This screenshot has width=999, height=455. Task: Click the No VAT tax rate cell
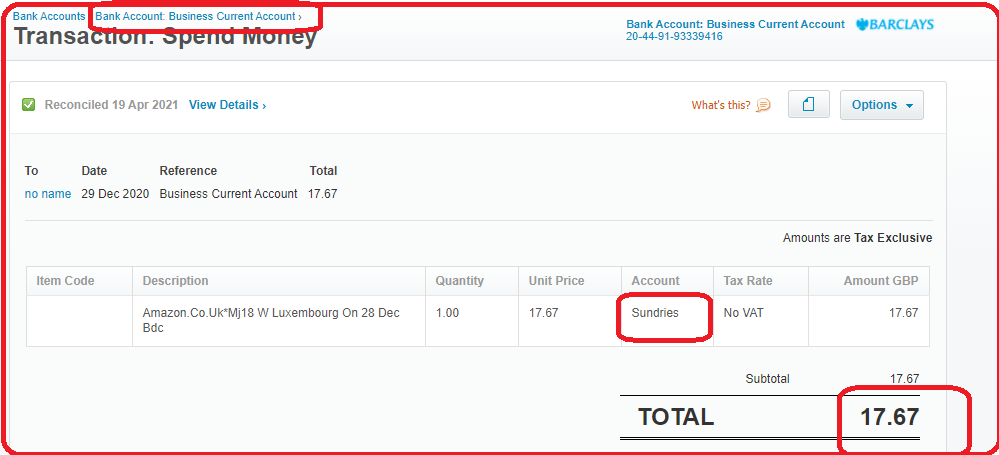click(761, 321)
